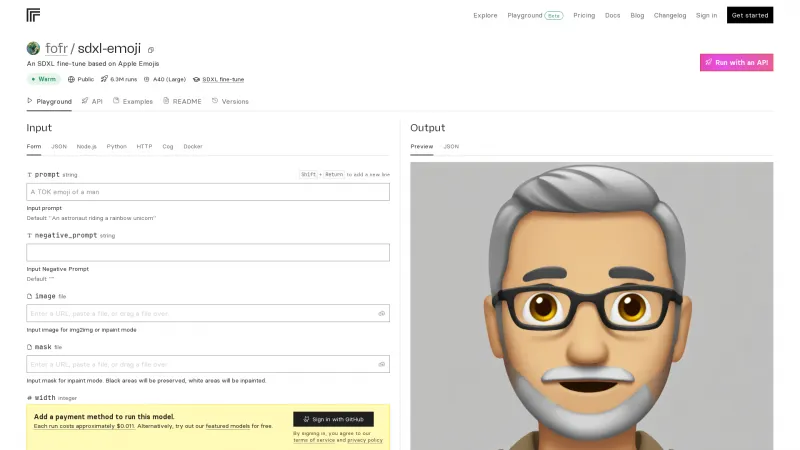
Task: Open the privacy policy link
Action: [x=365, y=440]
